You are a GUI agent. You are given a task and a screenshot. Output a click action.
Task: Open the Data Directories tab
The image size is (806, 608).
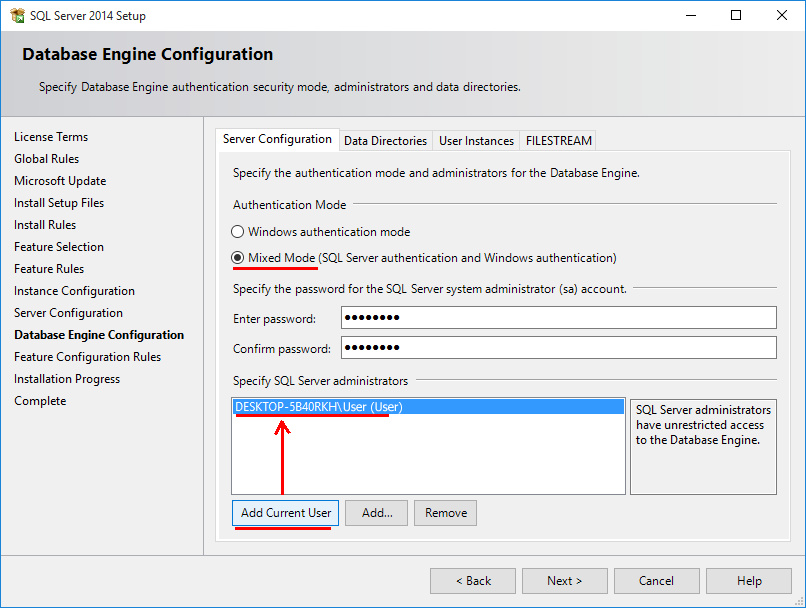[386, 141]
